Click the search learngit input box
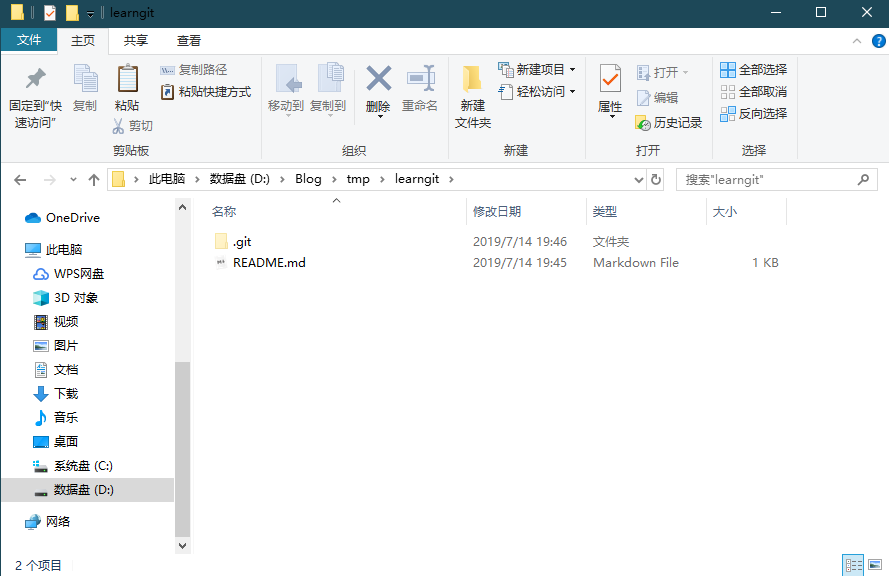The image size is (889, 576). click(765, 180)
